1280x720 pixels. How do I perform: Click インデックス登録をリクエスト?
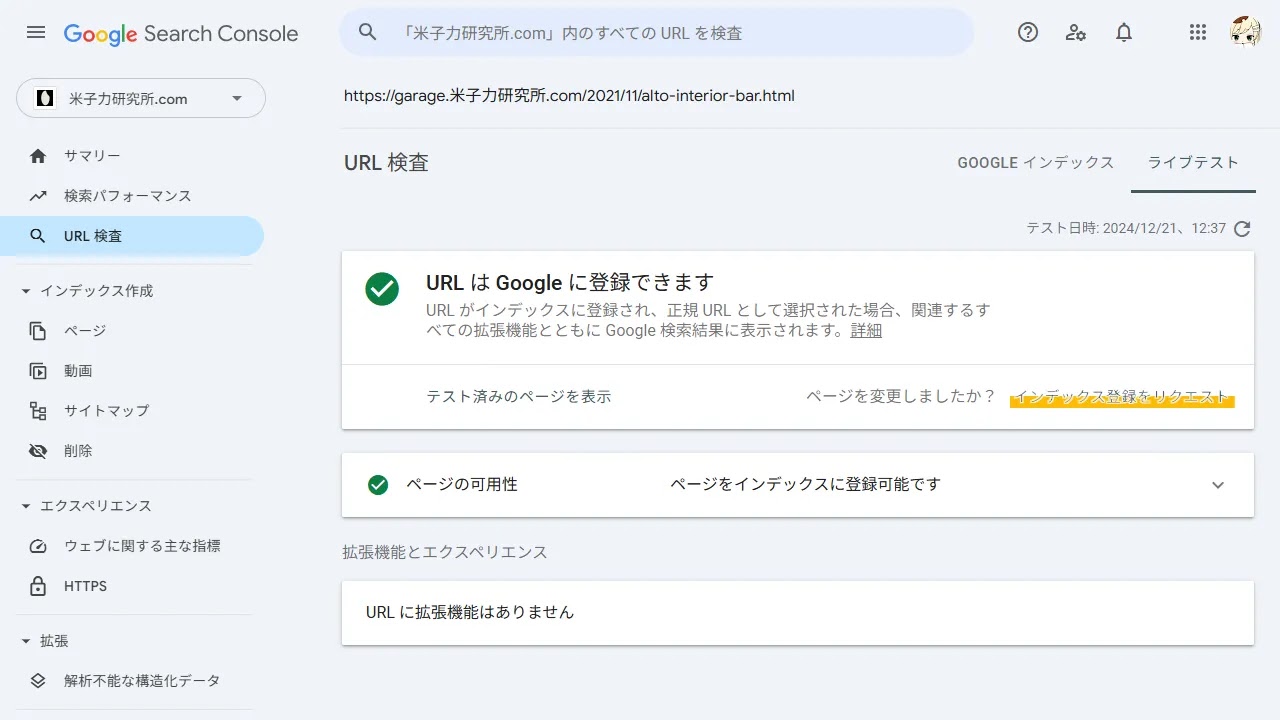click(x=1122, y=397)
